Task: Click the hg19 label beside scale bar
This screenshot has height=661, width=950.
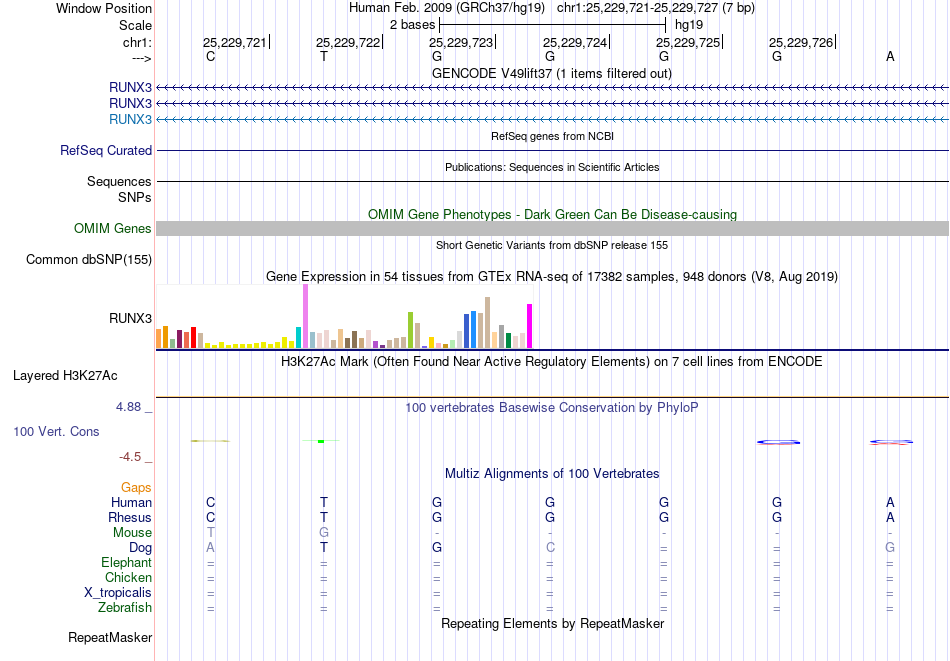Action: coord(689,25)
